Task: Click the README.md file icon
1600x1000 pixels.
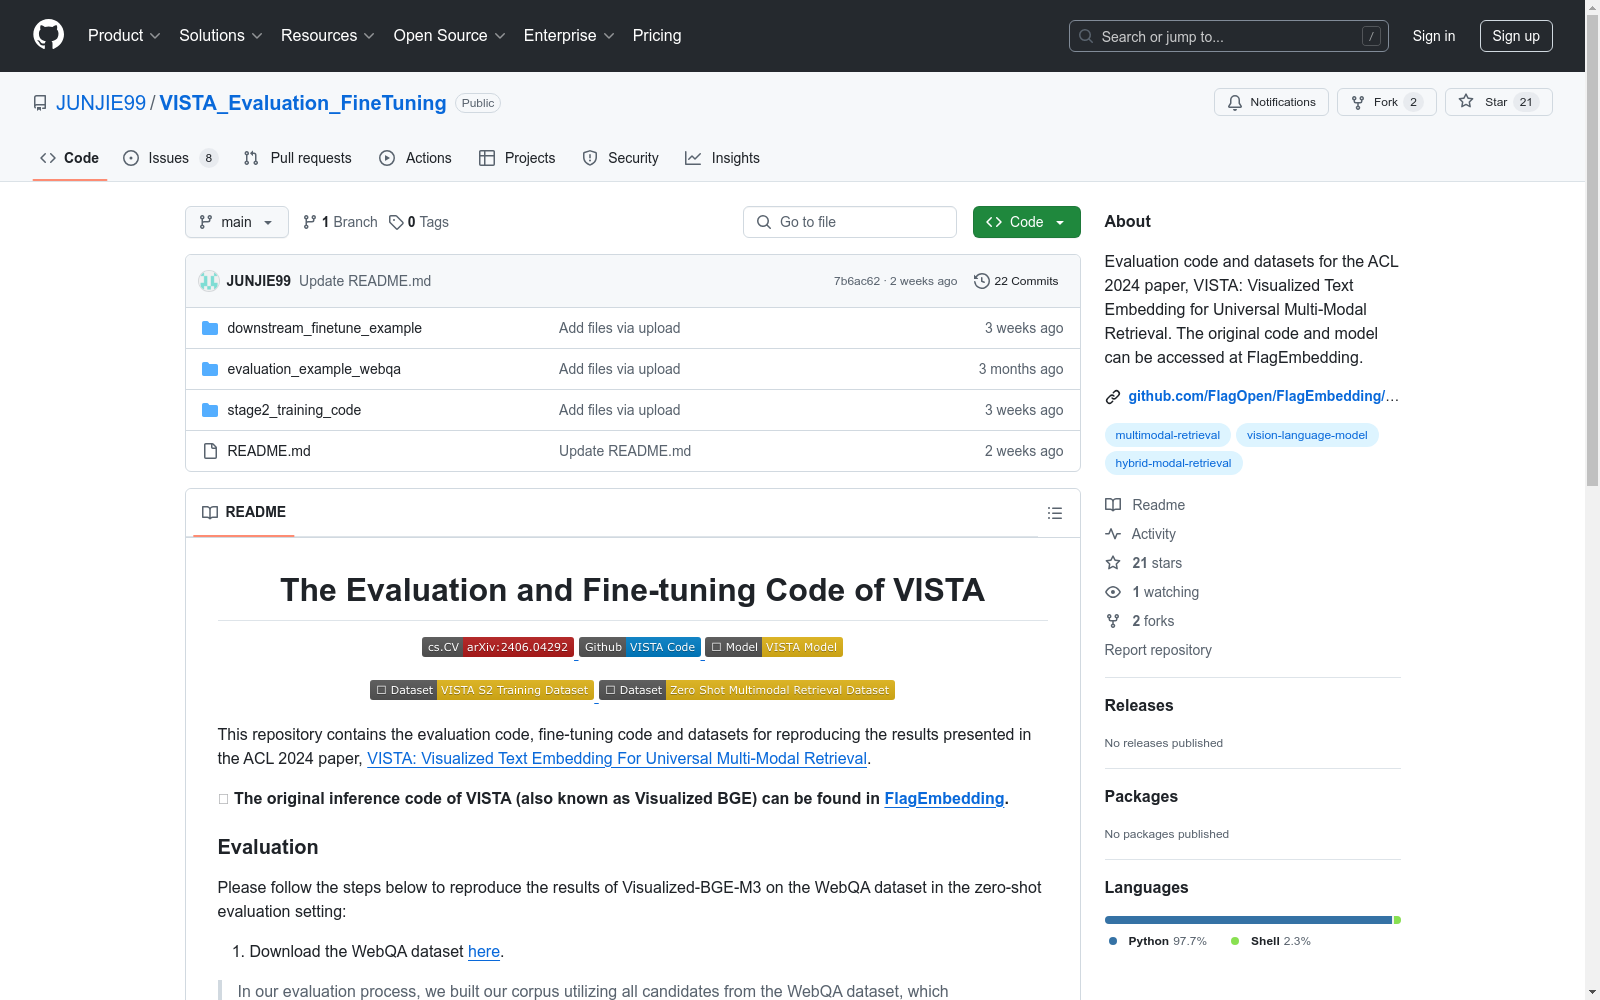Action: 210,451
